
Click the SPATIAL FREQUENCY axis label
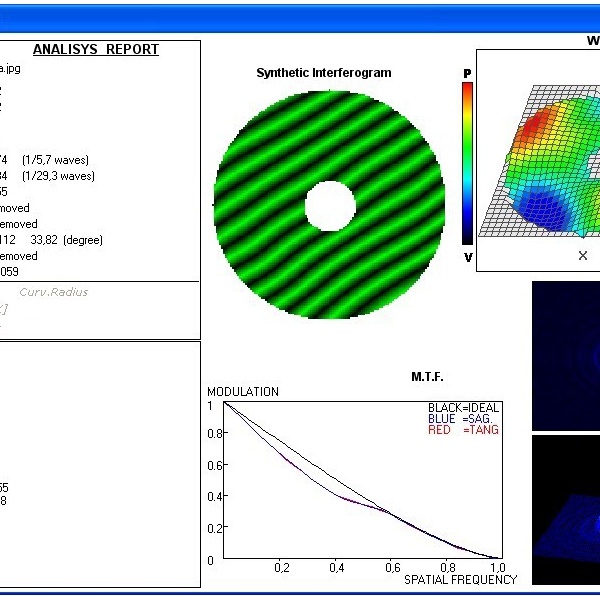(460, 580)
